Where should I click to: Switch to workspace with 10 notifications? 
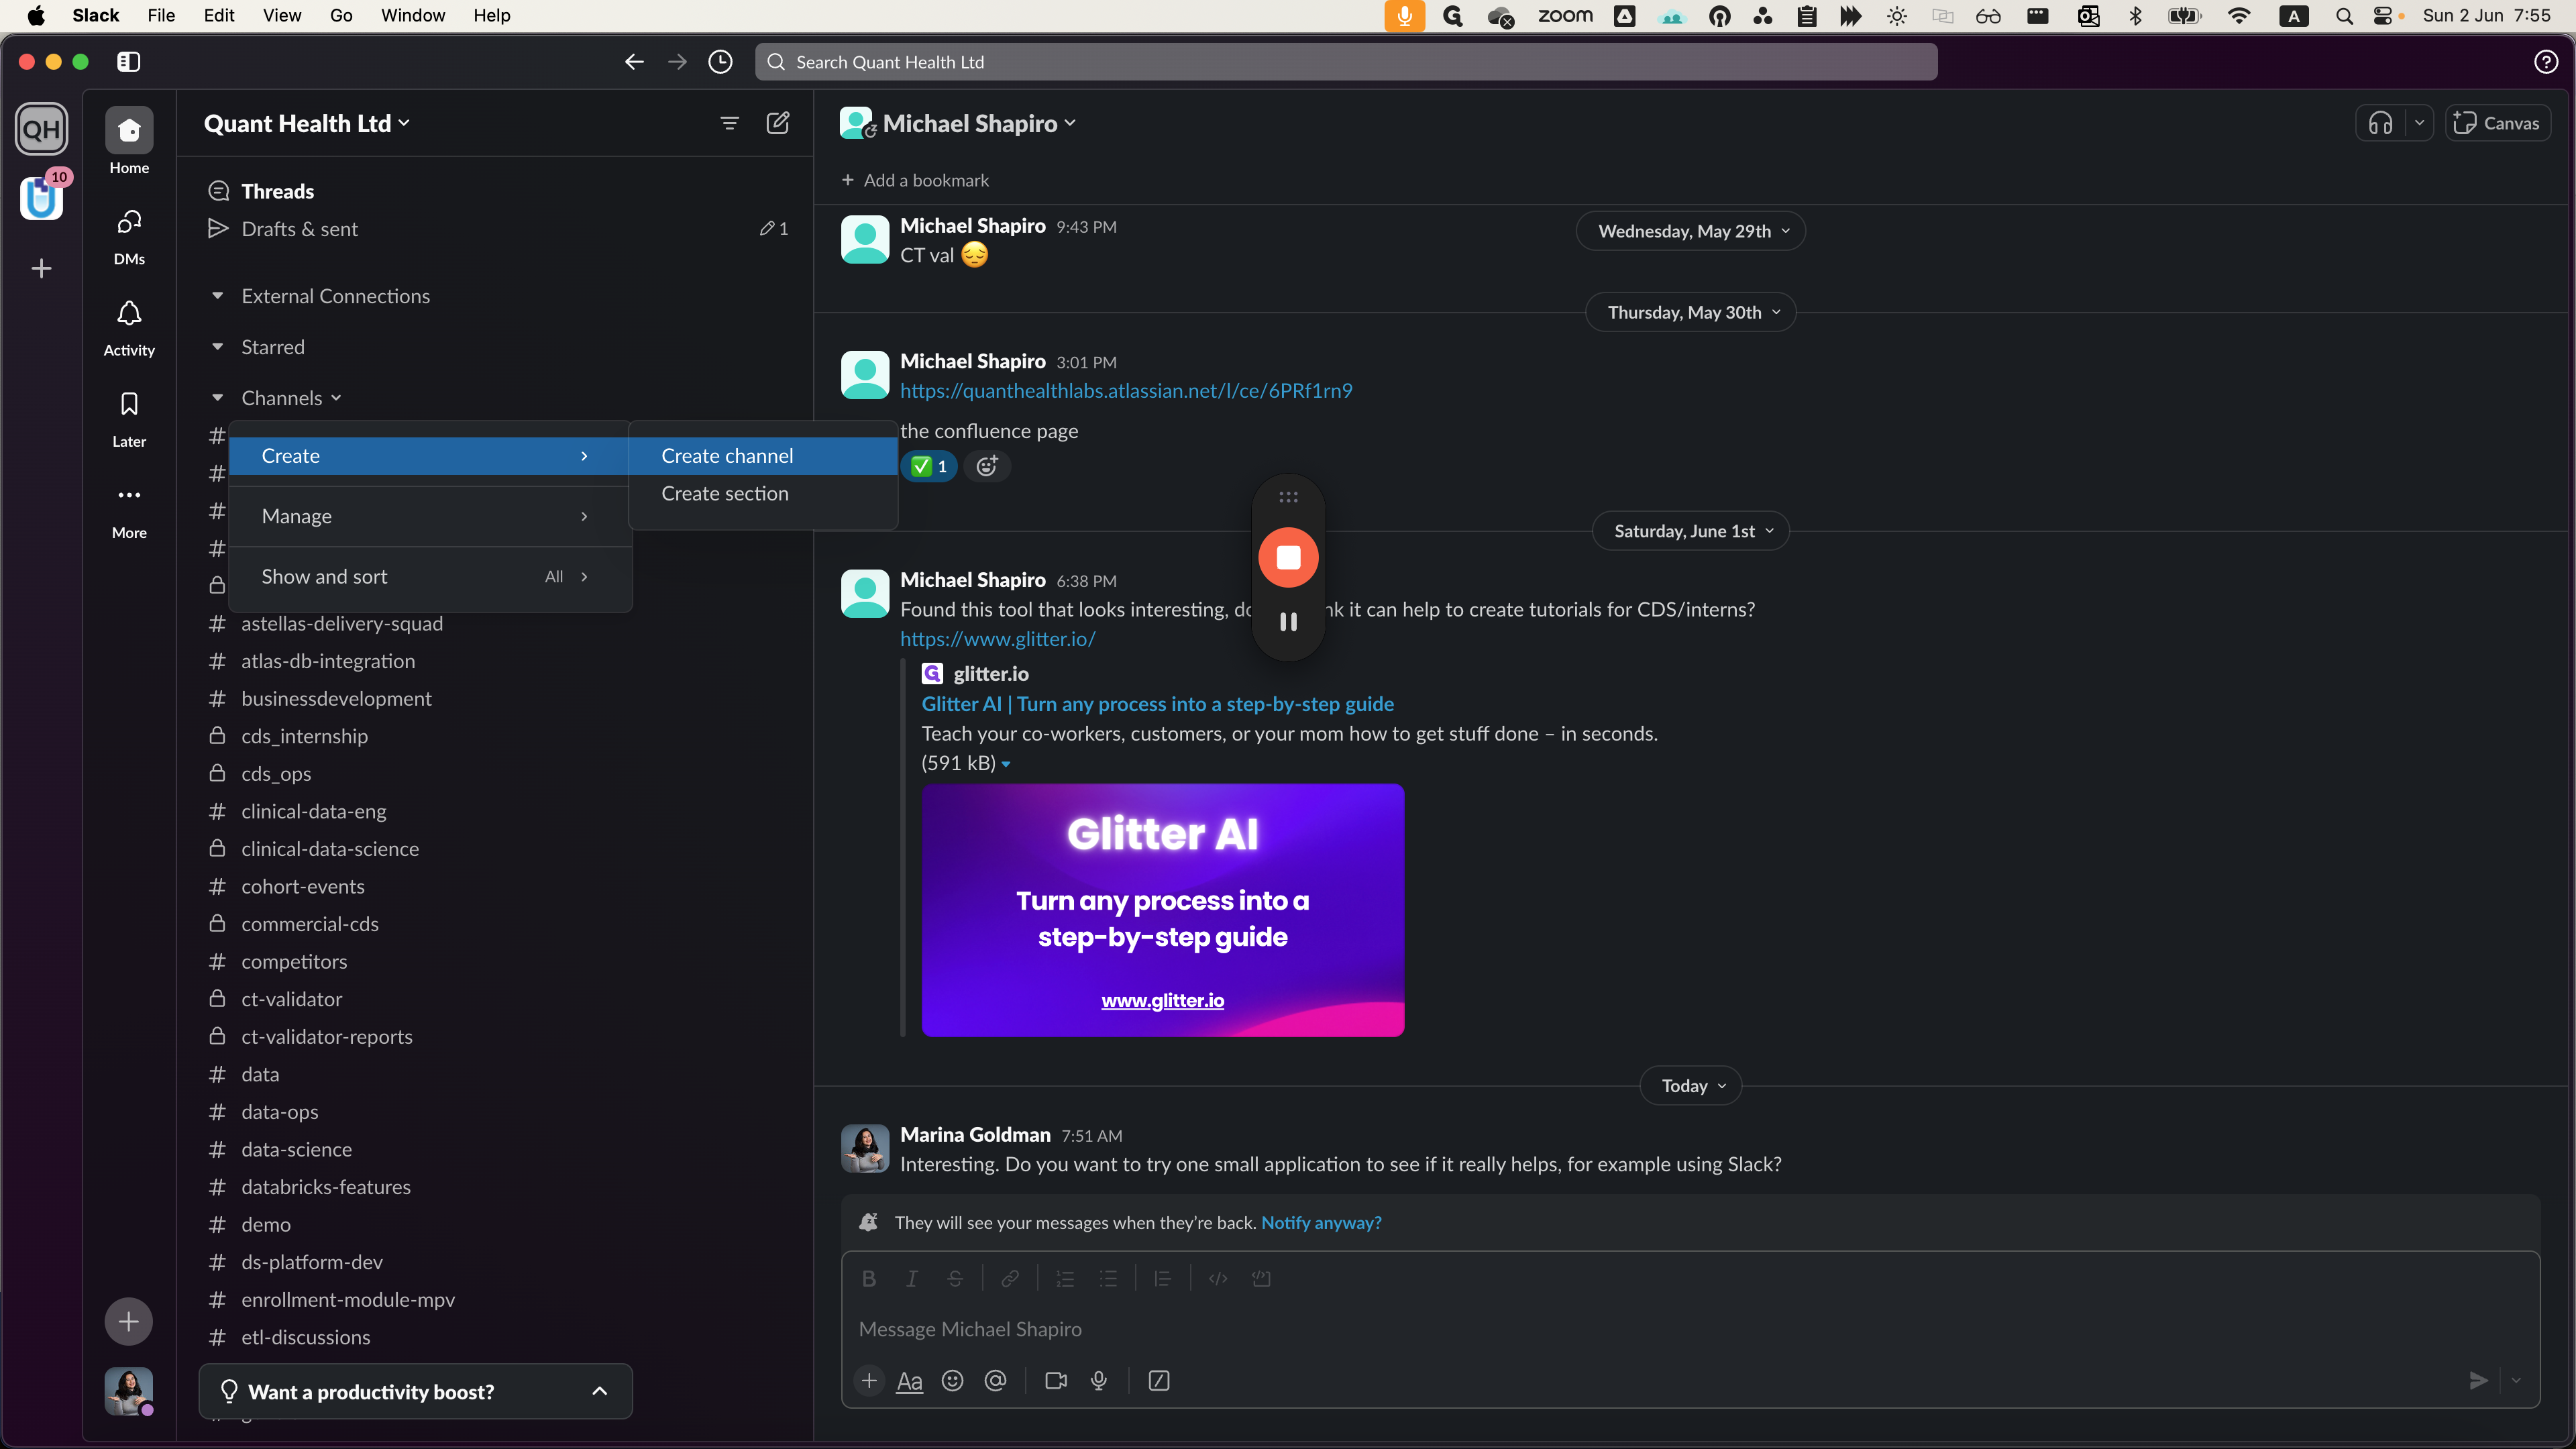[41, 197]
